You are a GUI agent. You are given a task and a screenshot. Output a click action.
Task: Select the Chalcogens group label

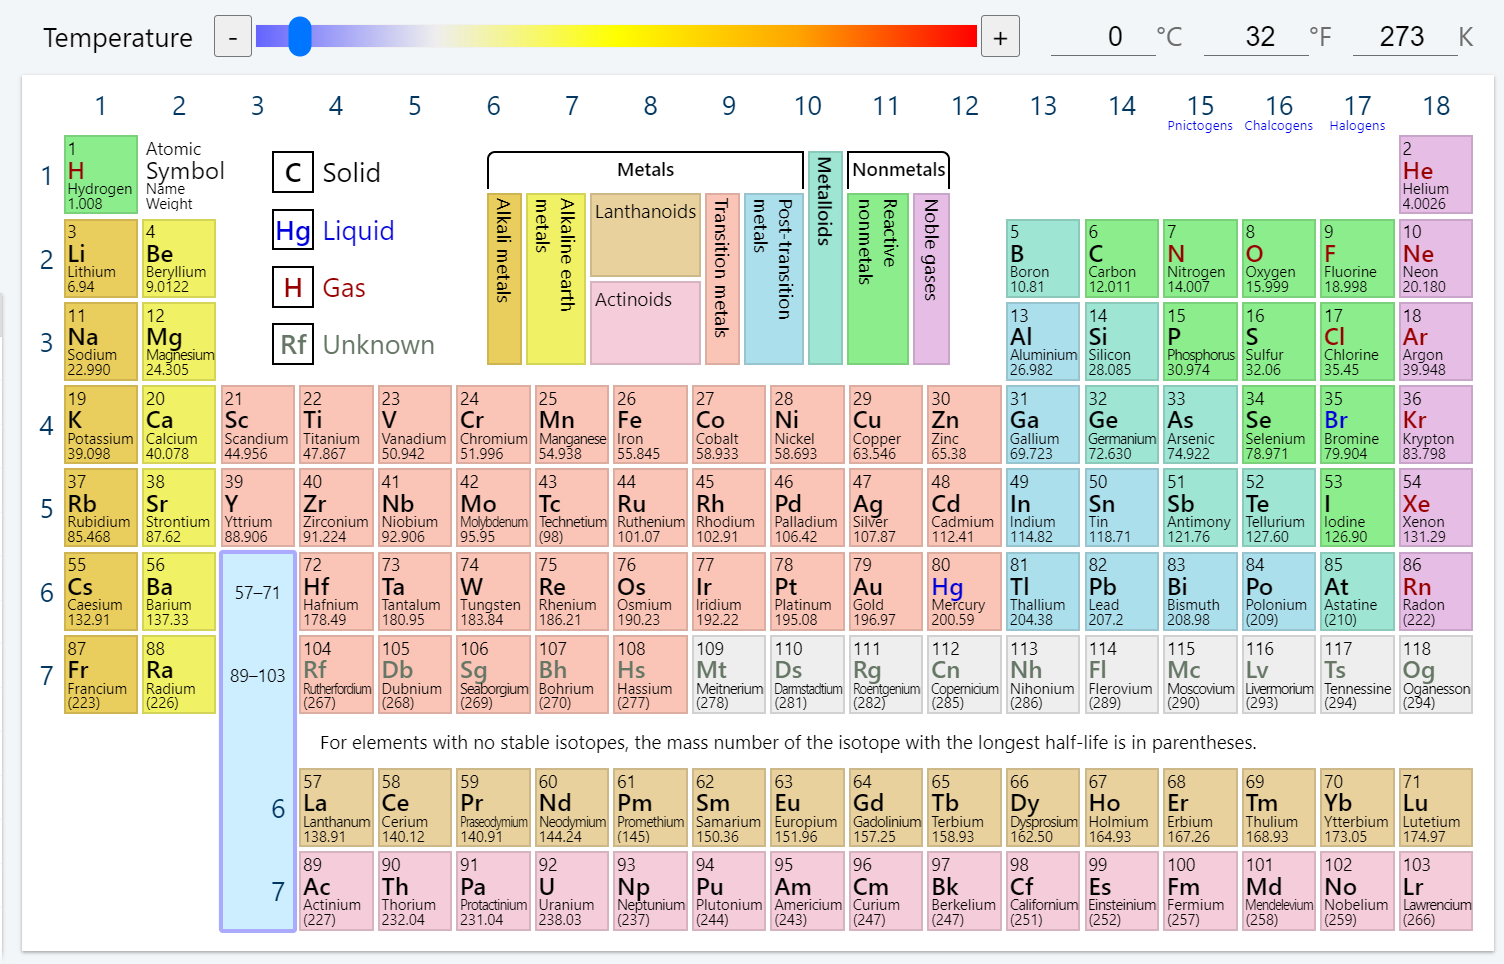tap(1278, 125)
